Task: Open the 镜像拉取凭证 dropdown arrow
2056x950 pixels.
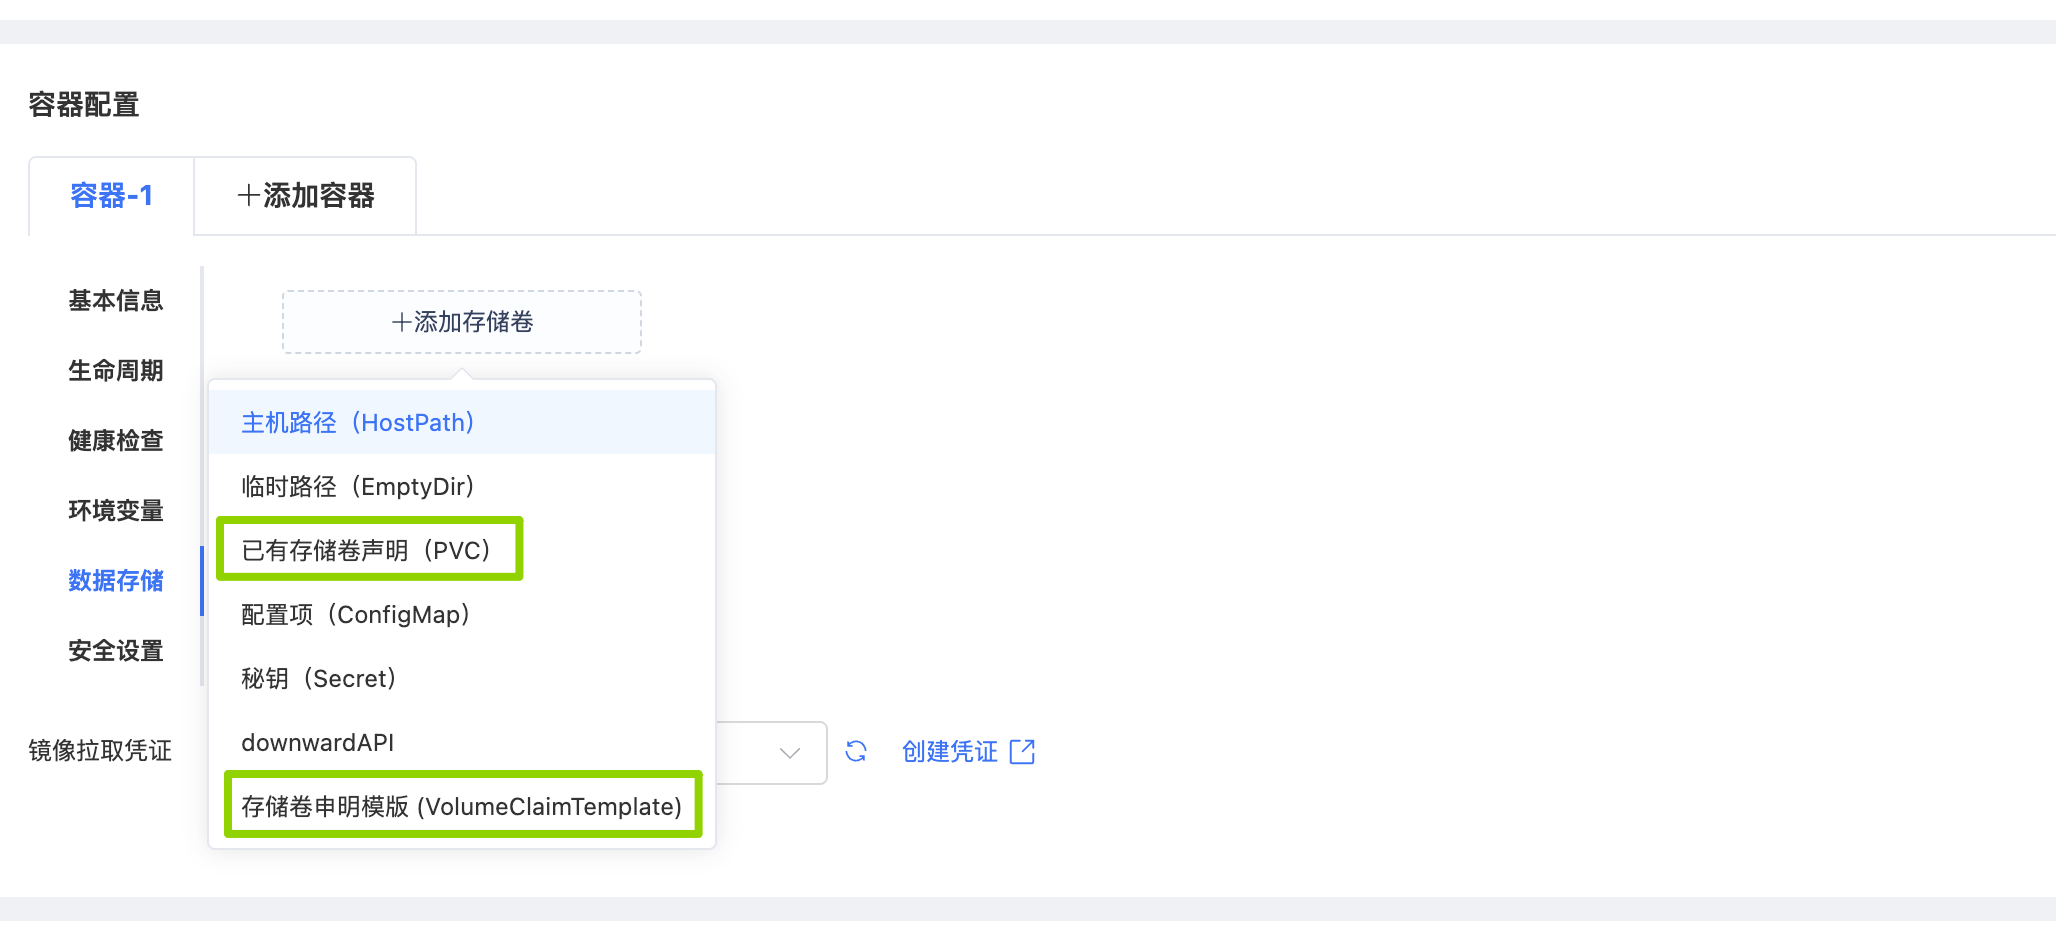Action: pos(790,753)
